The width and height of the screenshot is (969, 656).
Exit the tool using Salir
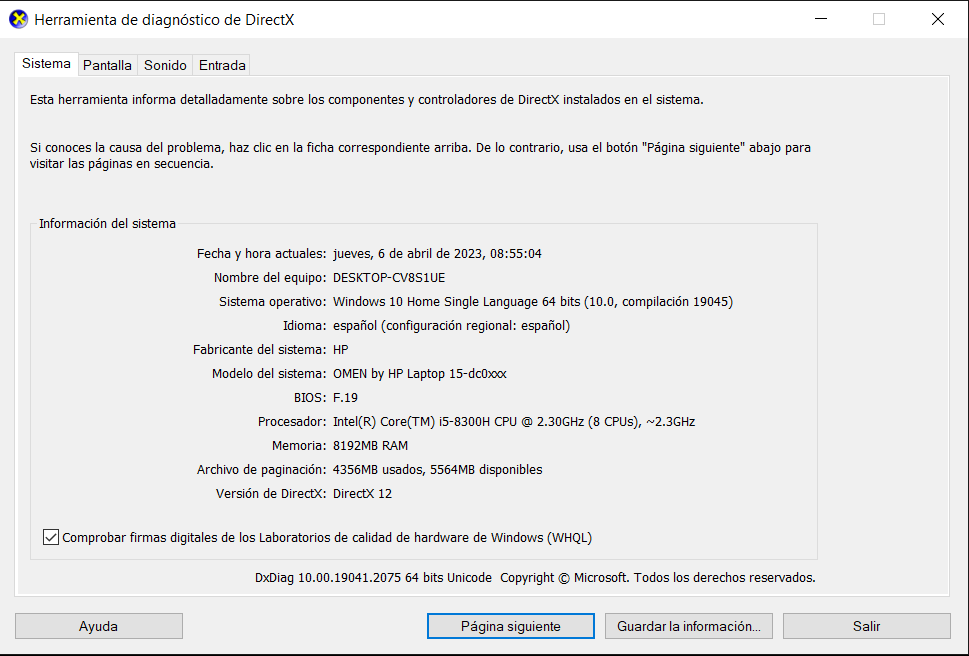[x=866, y=626]
